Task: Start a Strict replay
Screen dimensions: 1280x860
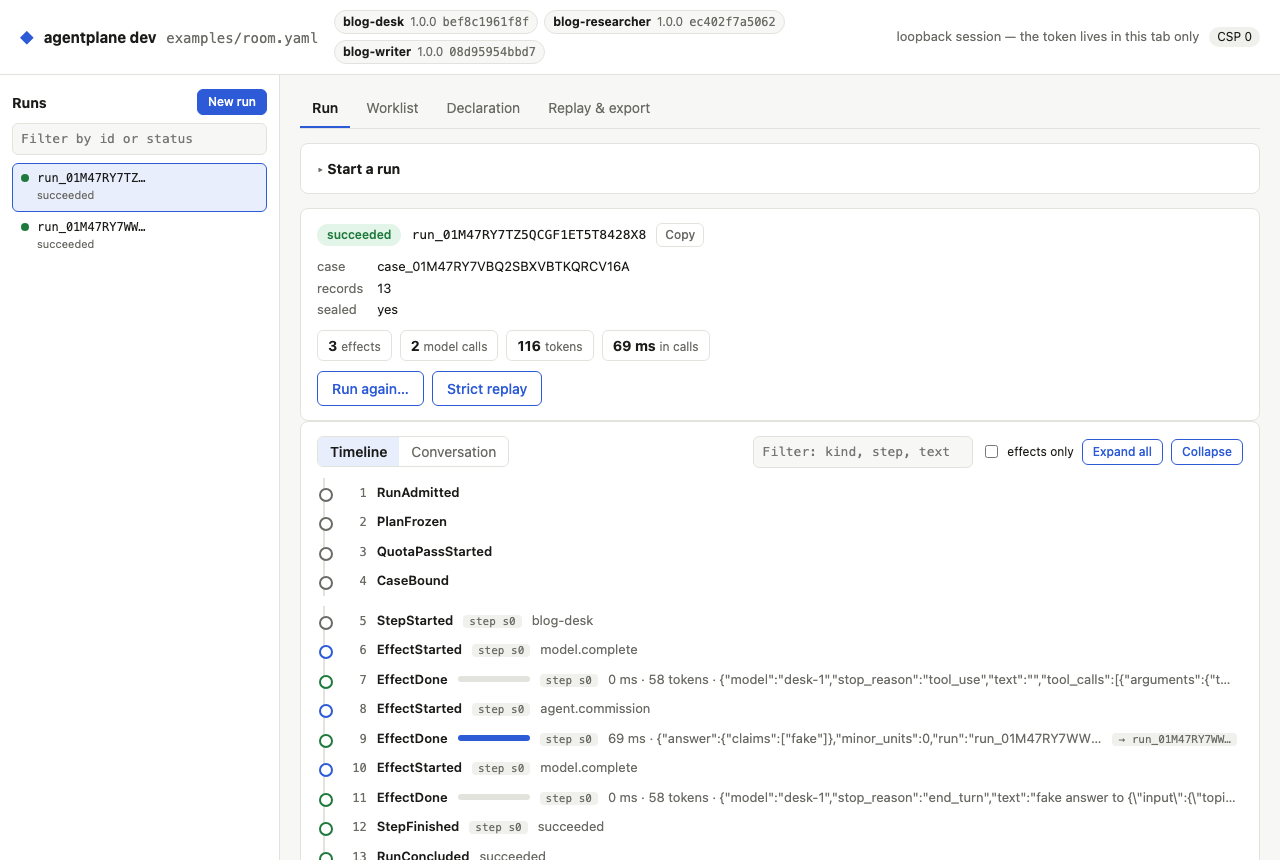Action: point(487,389)
